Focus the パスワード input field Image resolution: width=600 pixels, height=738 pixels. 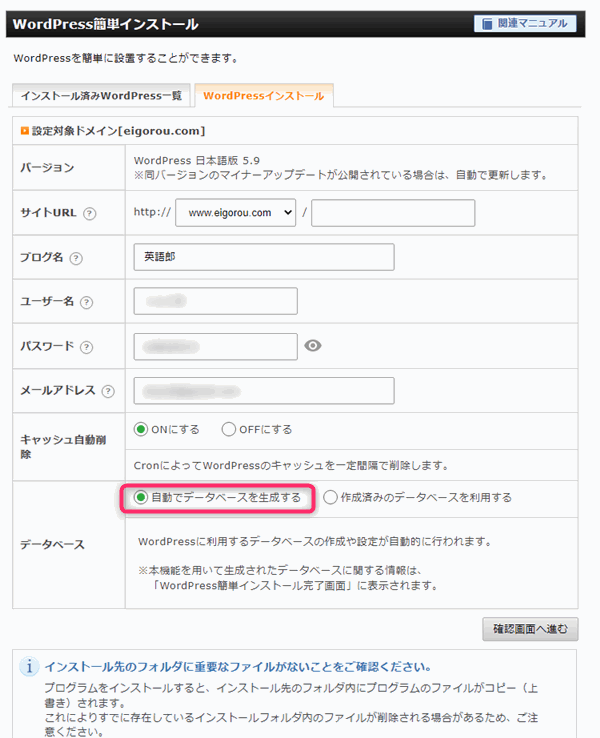216,347
